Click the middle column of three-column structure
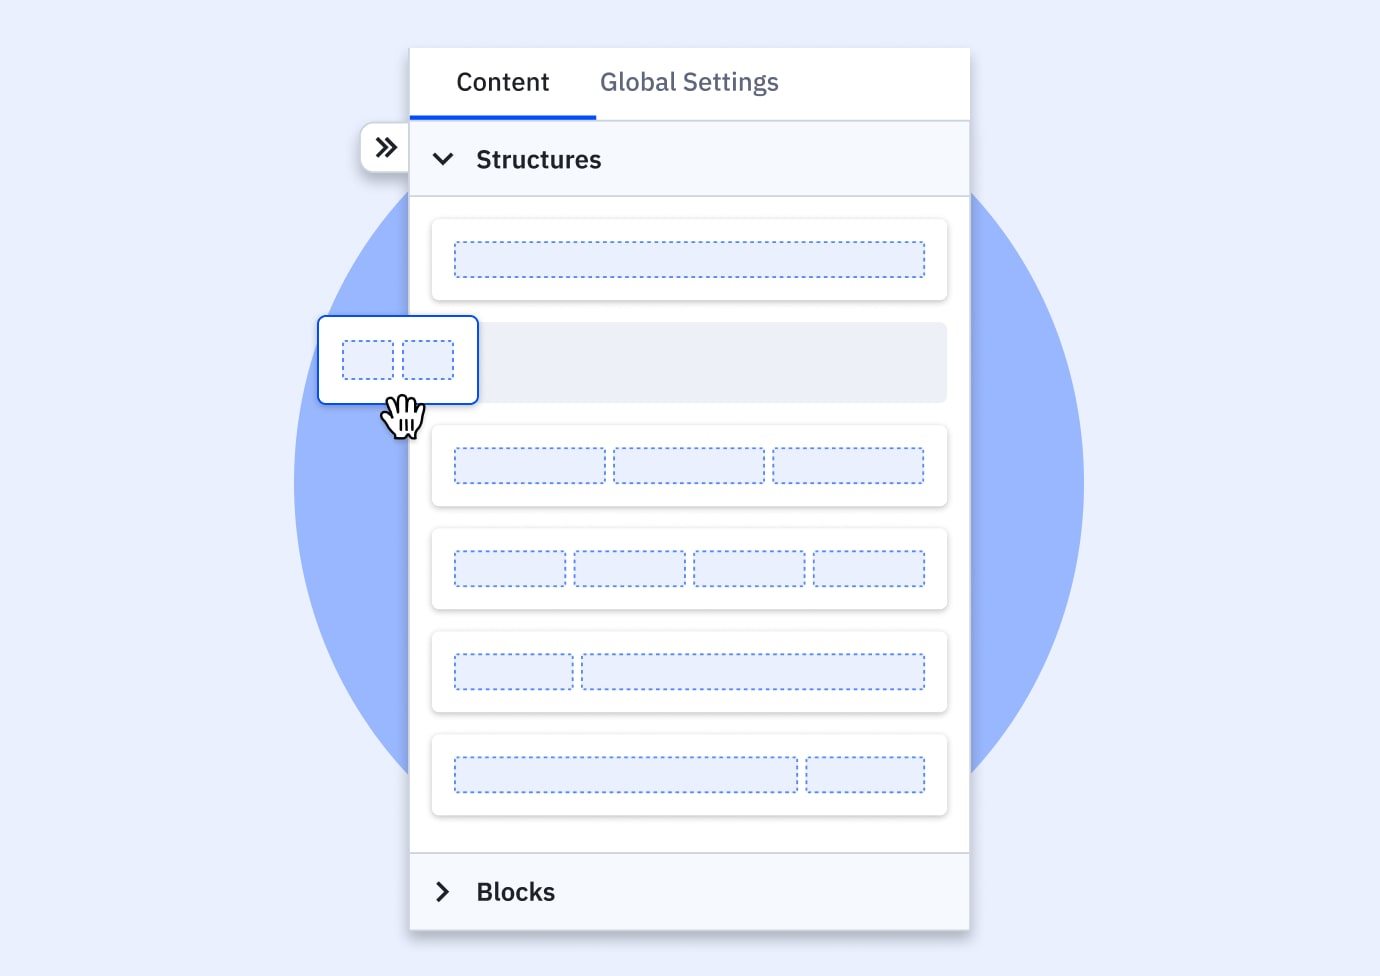 point(689,465)
